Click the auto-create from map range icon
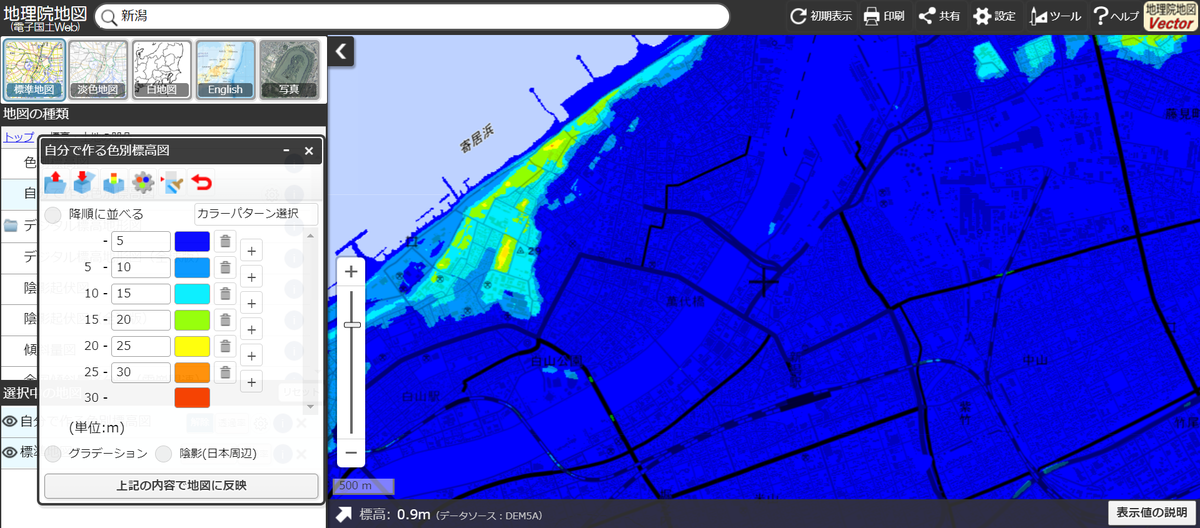Image resolution: width=1200 pixels, height=528 pixels. pyautogui.click(x=114, y=182)
